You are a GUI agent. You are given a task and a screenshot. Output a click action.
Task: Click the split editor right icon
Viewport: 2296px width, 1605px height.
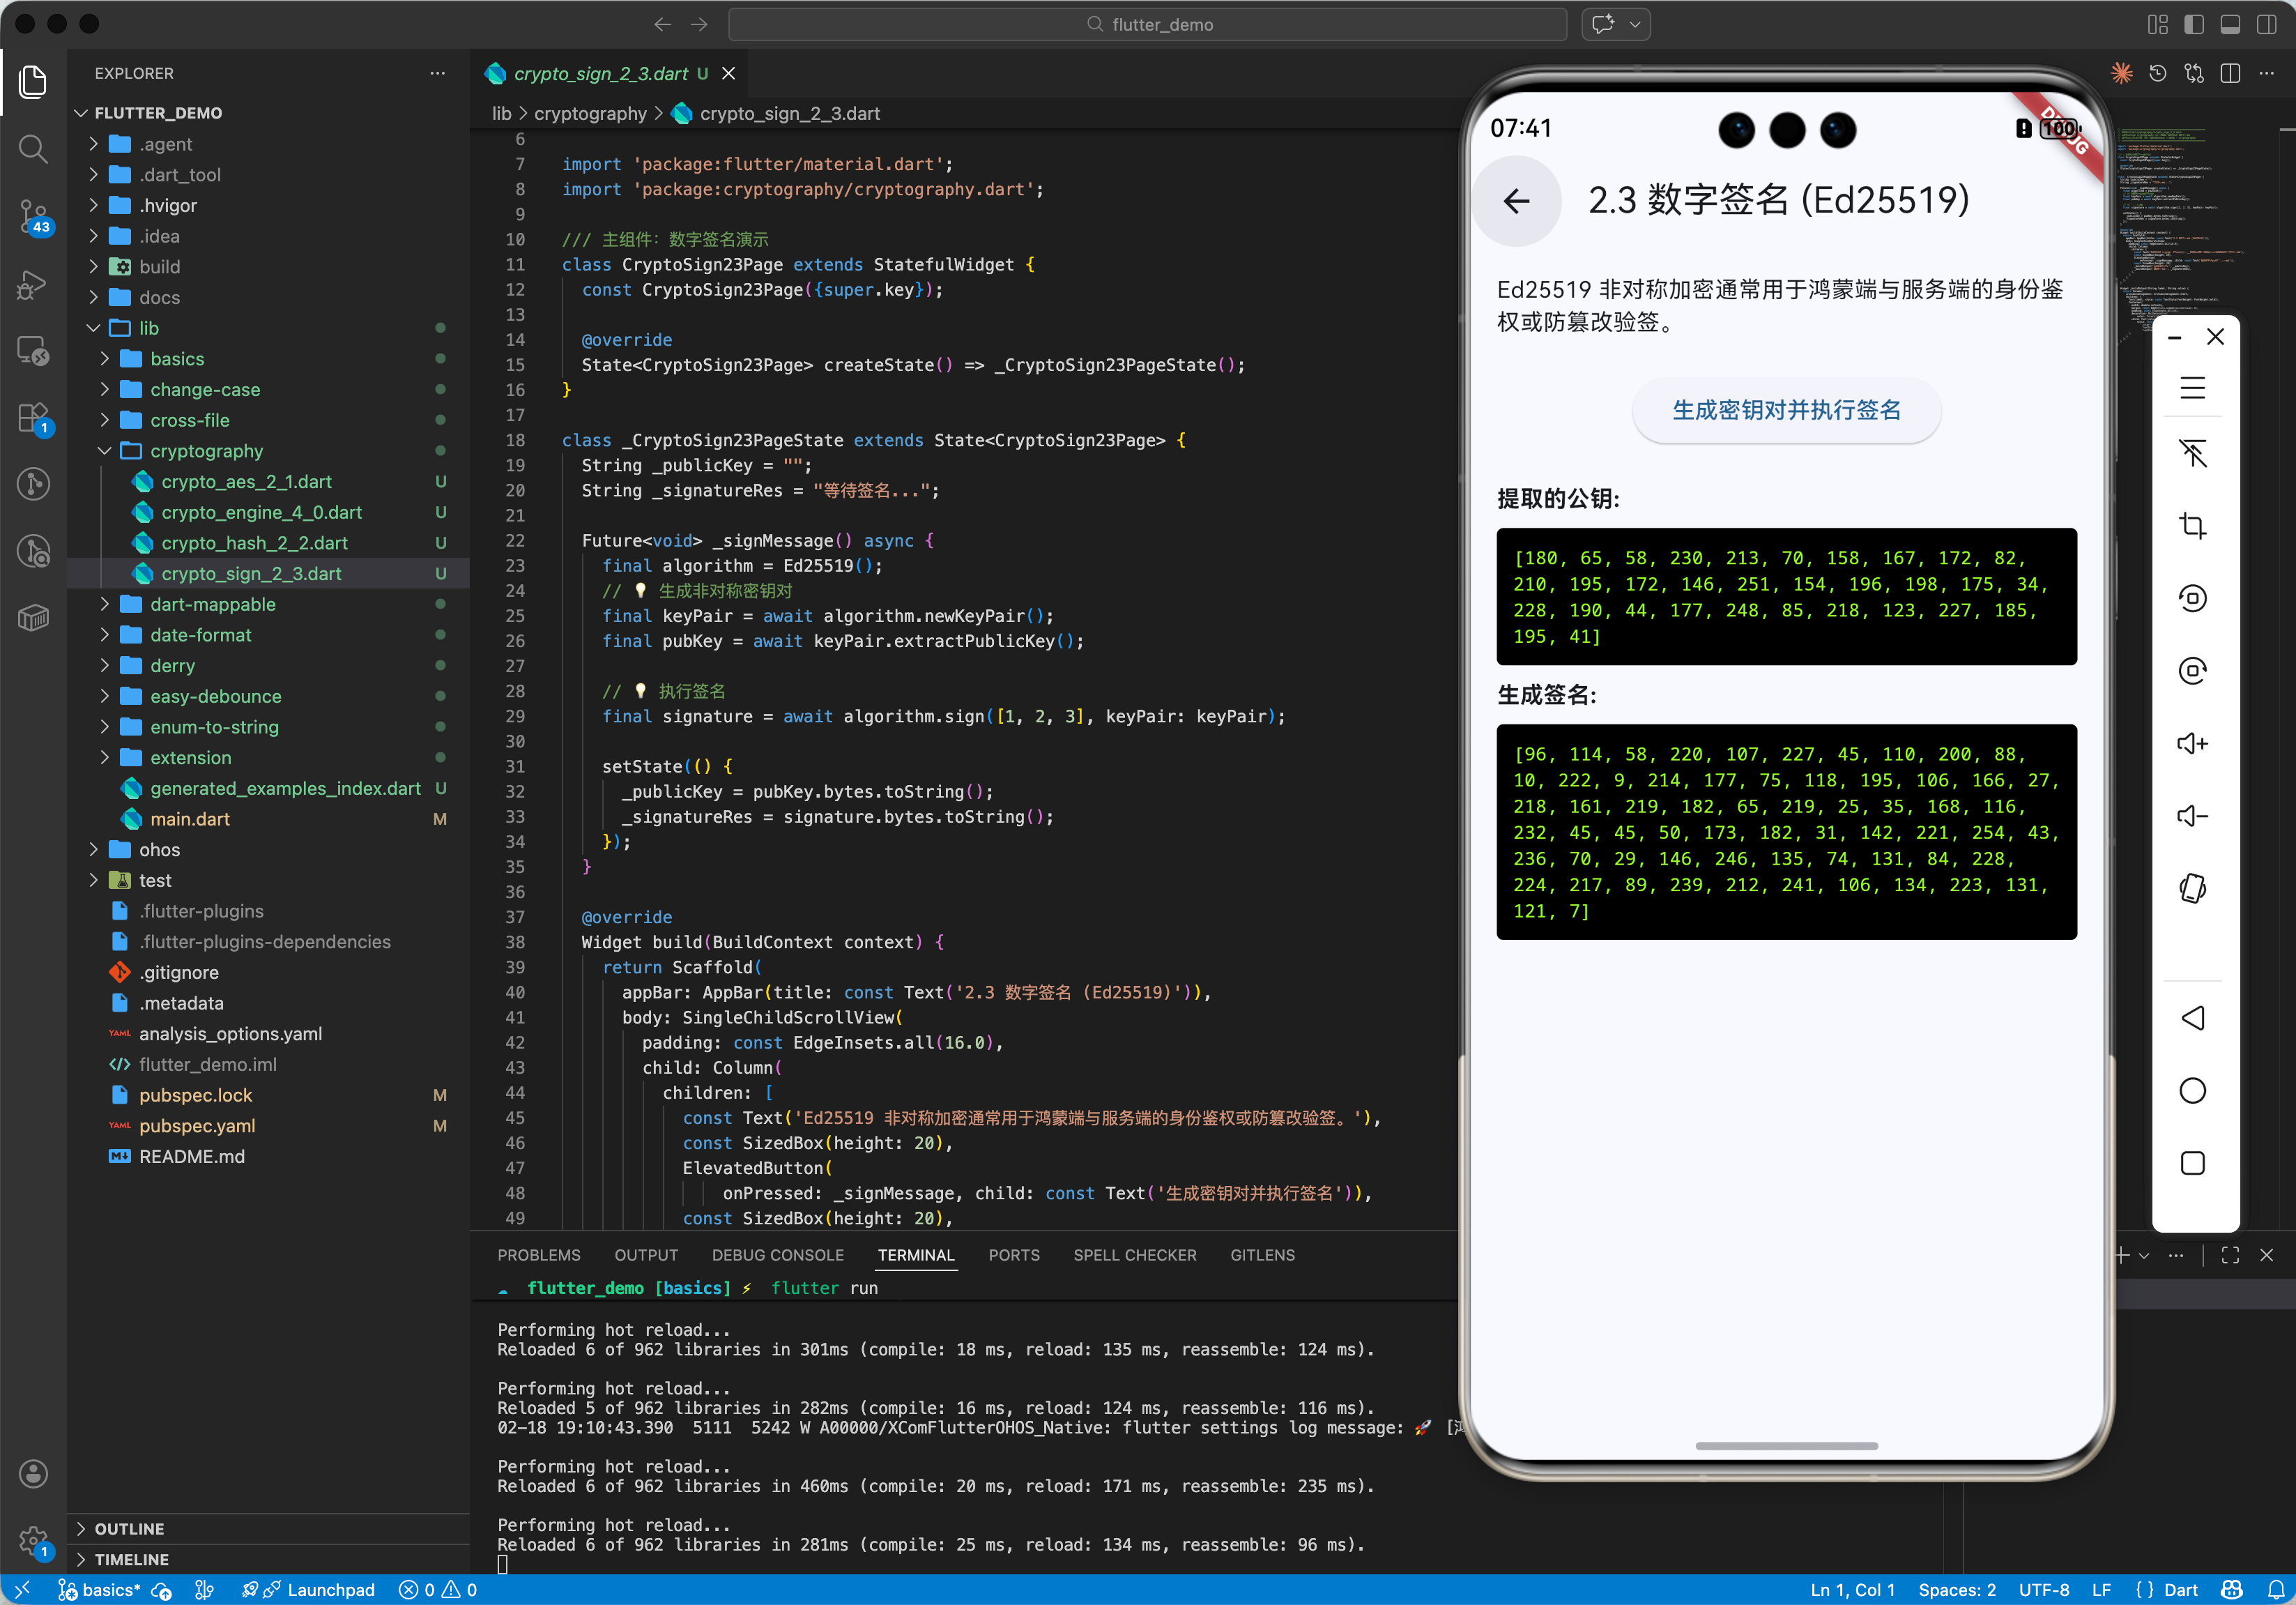point(2230,73)
